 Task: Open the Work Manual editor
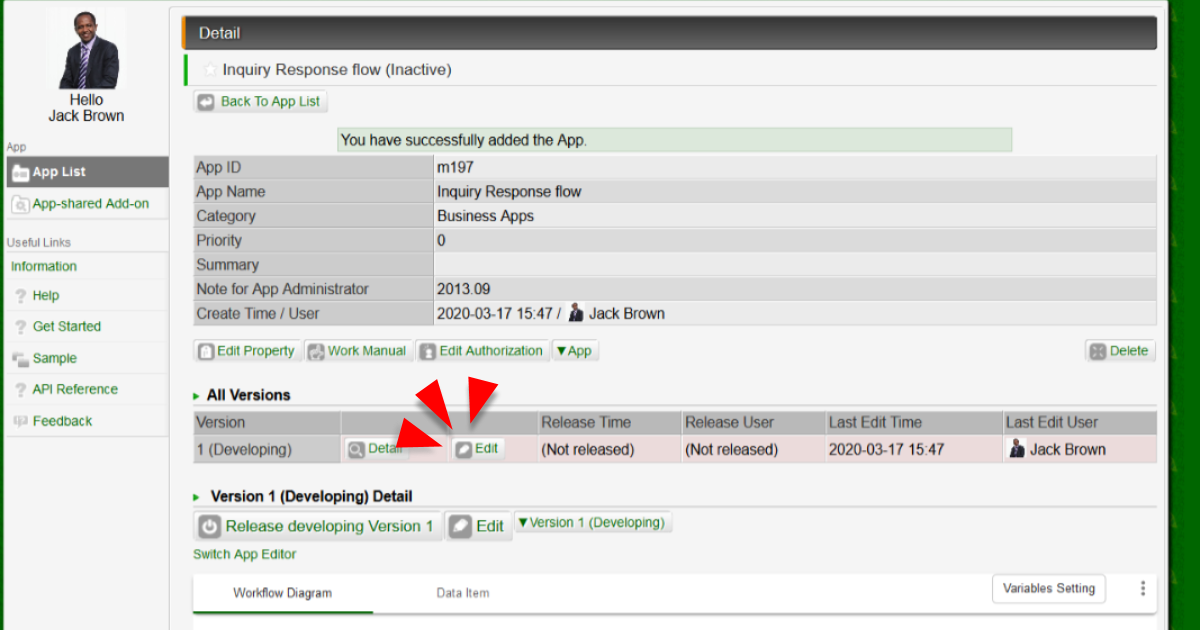(357, 351)
